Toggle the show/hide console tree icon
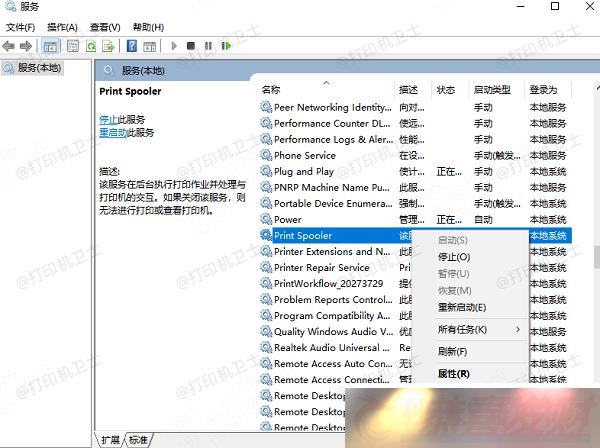 point(50,46)
